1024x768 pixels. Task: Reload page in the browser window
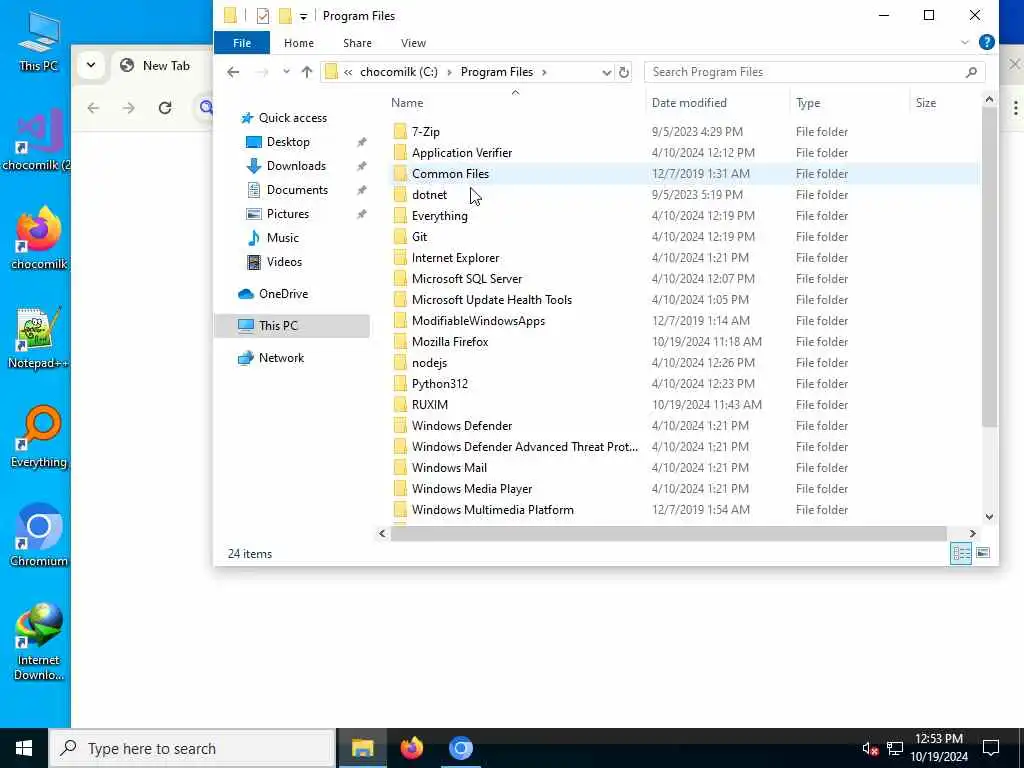(165, 108)
